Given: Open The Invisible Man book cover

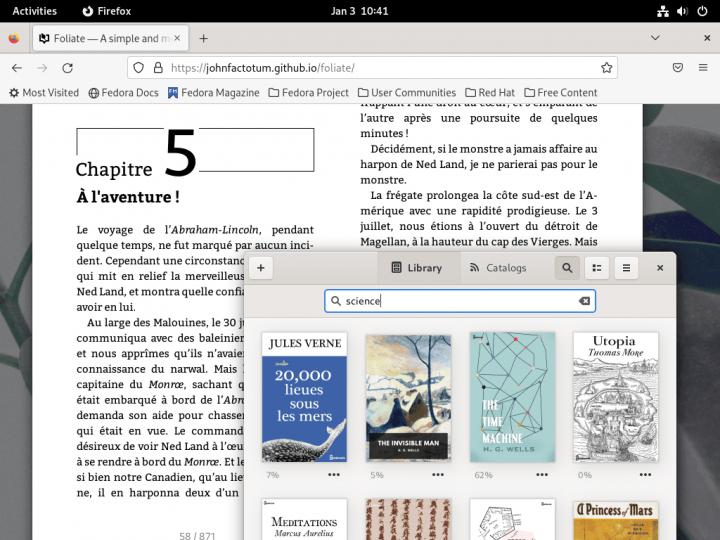Looking at the screenshot, I should click(x=408, y=397).
